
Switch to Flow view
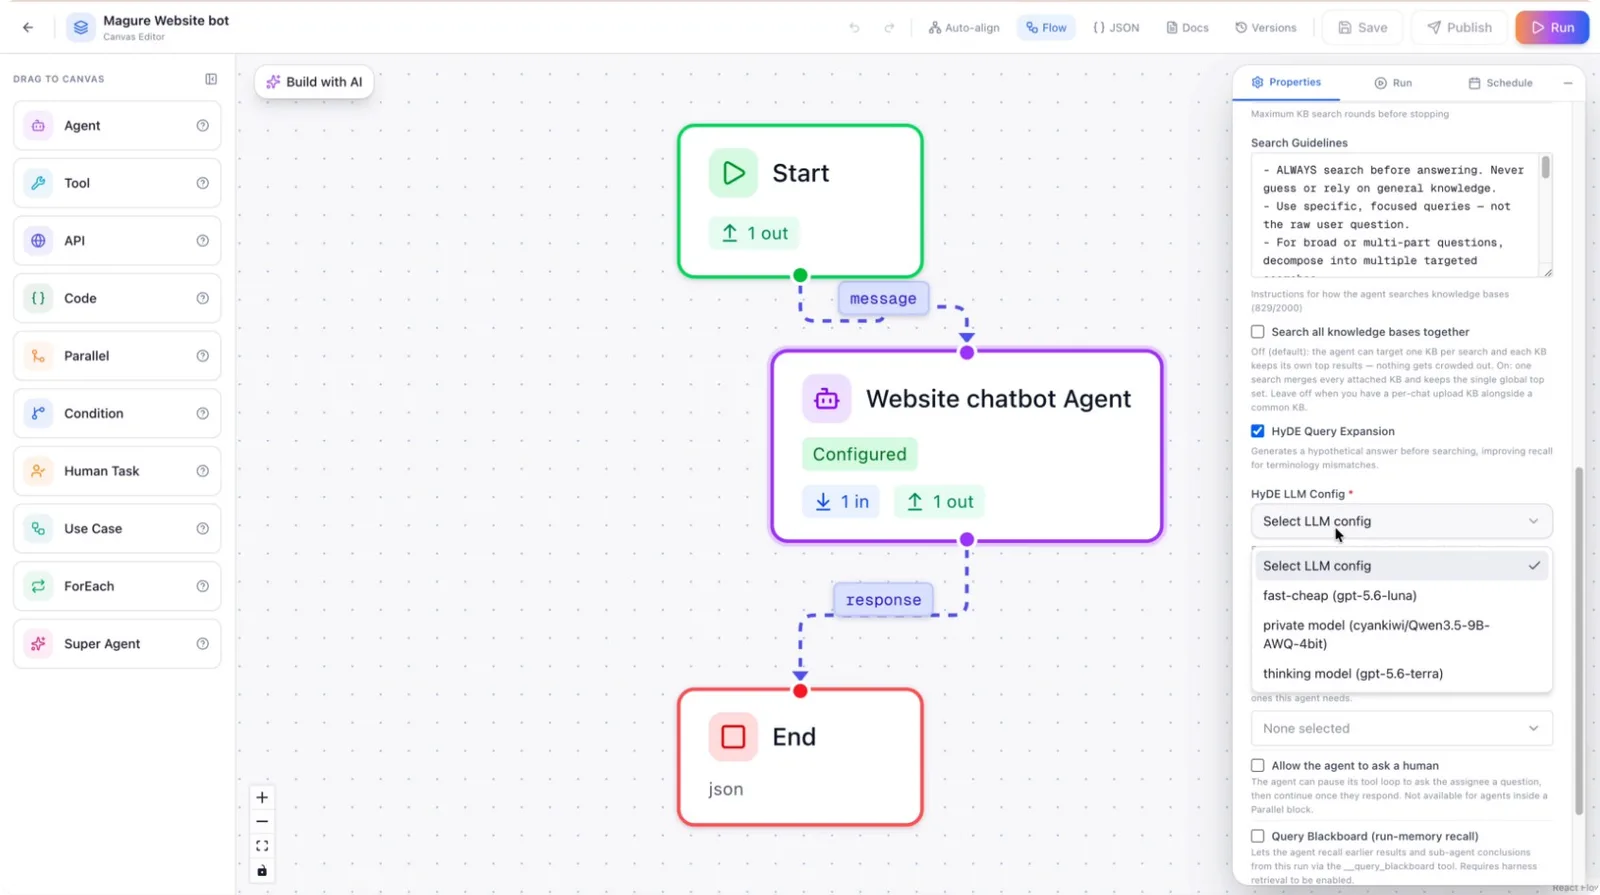tap(1046, 28)
